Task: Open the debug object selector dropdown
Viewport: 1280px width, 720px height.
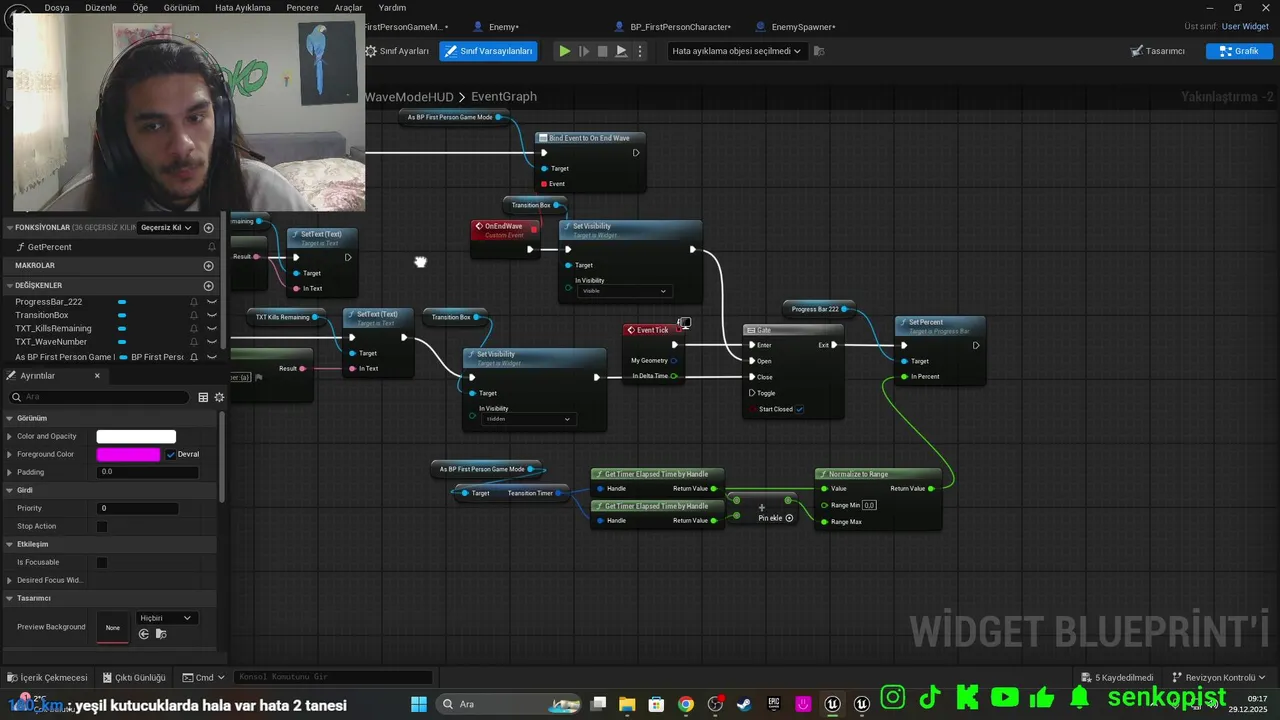Action: point(737,51)
